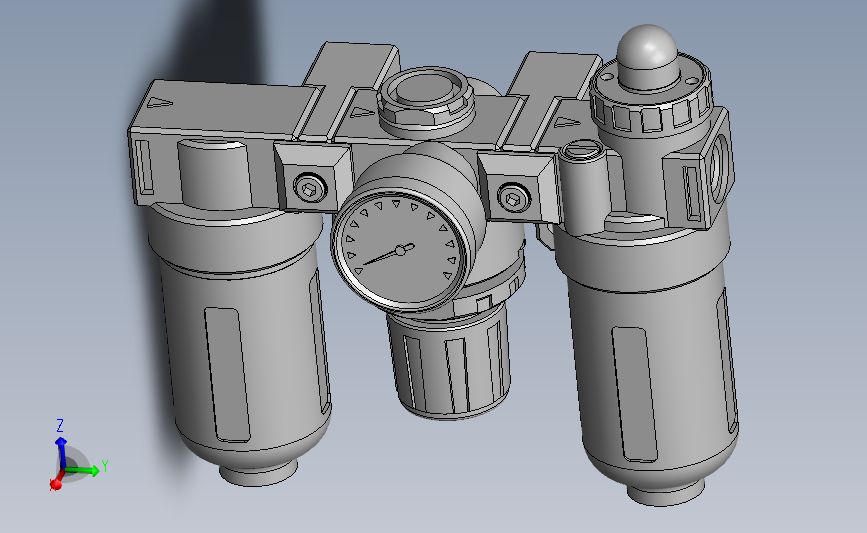Select the slotted screw head beside the lubricator
The image size is (867, 533).
pyautogui.click(x=581, y=148)
